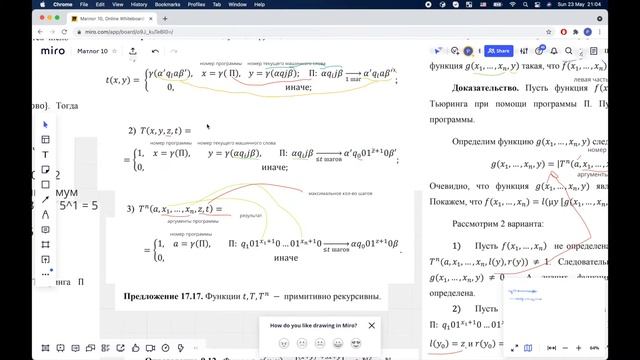The image size is (640, 360).
Task: Open the Frames panel in bottom toolbar
Action: coord(45,348)
